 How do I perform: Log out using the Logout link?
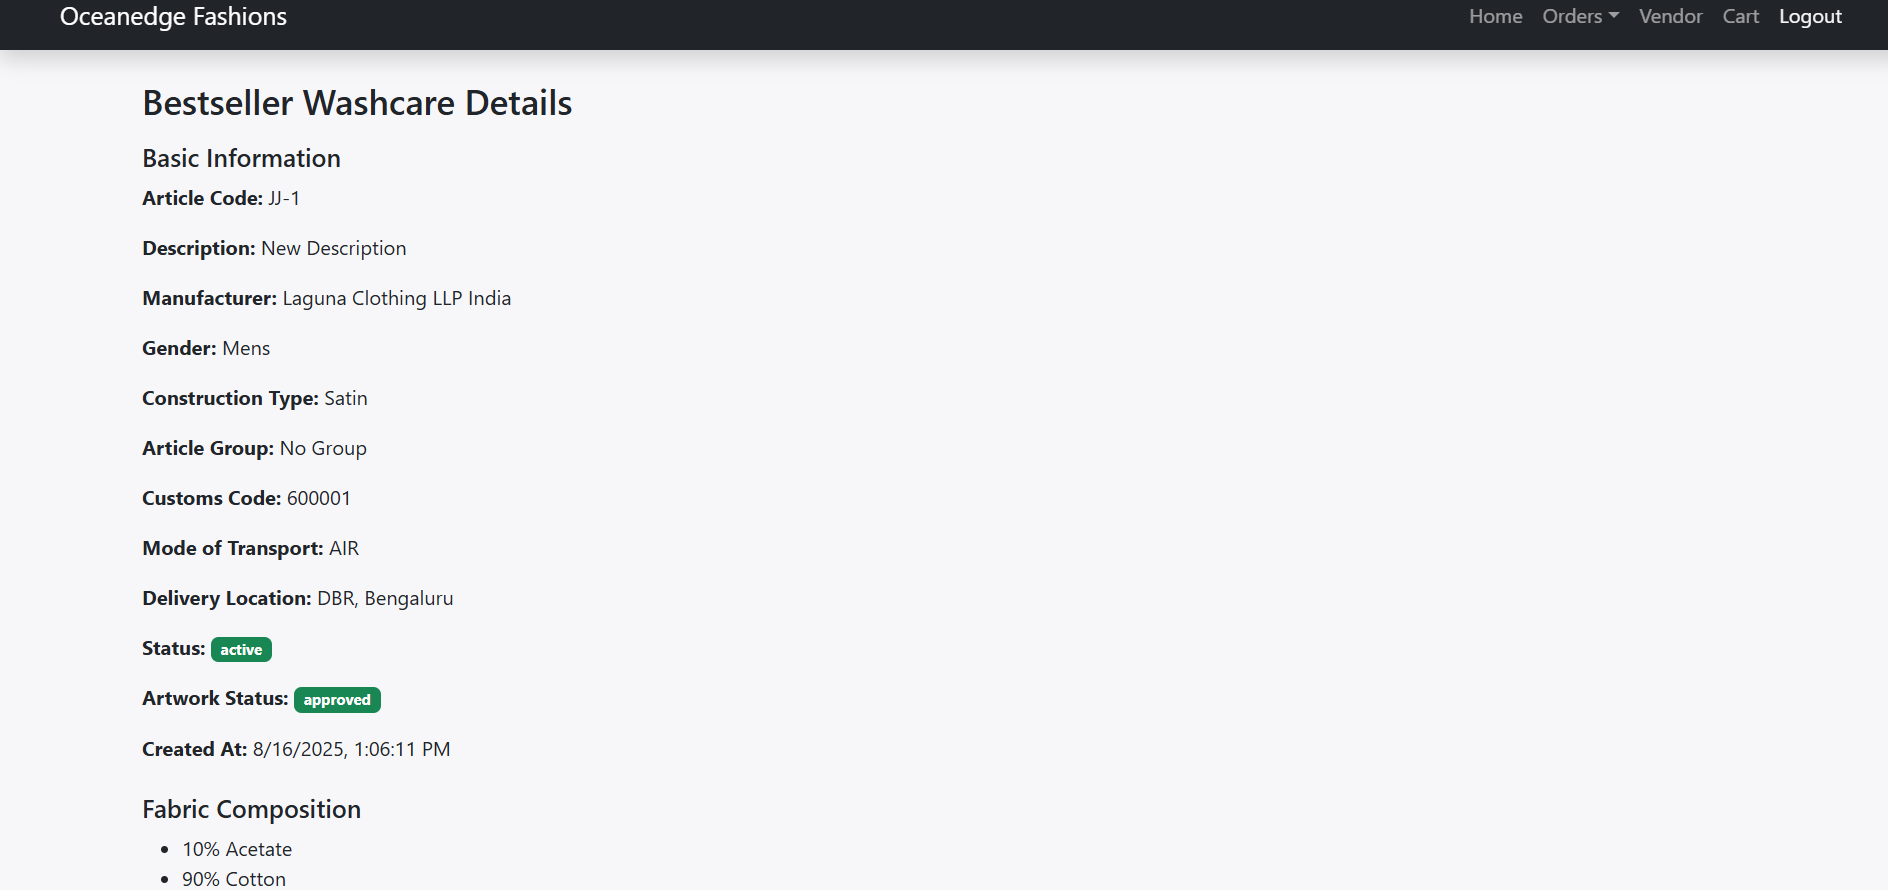[x=1810, y=17]
